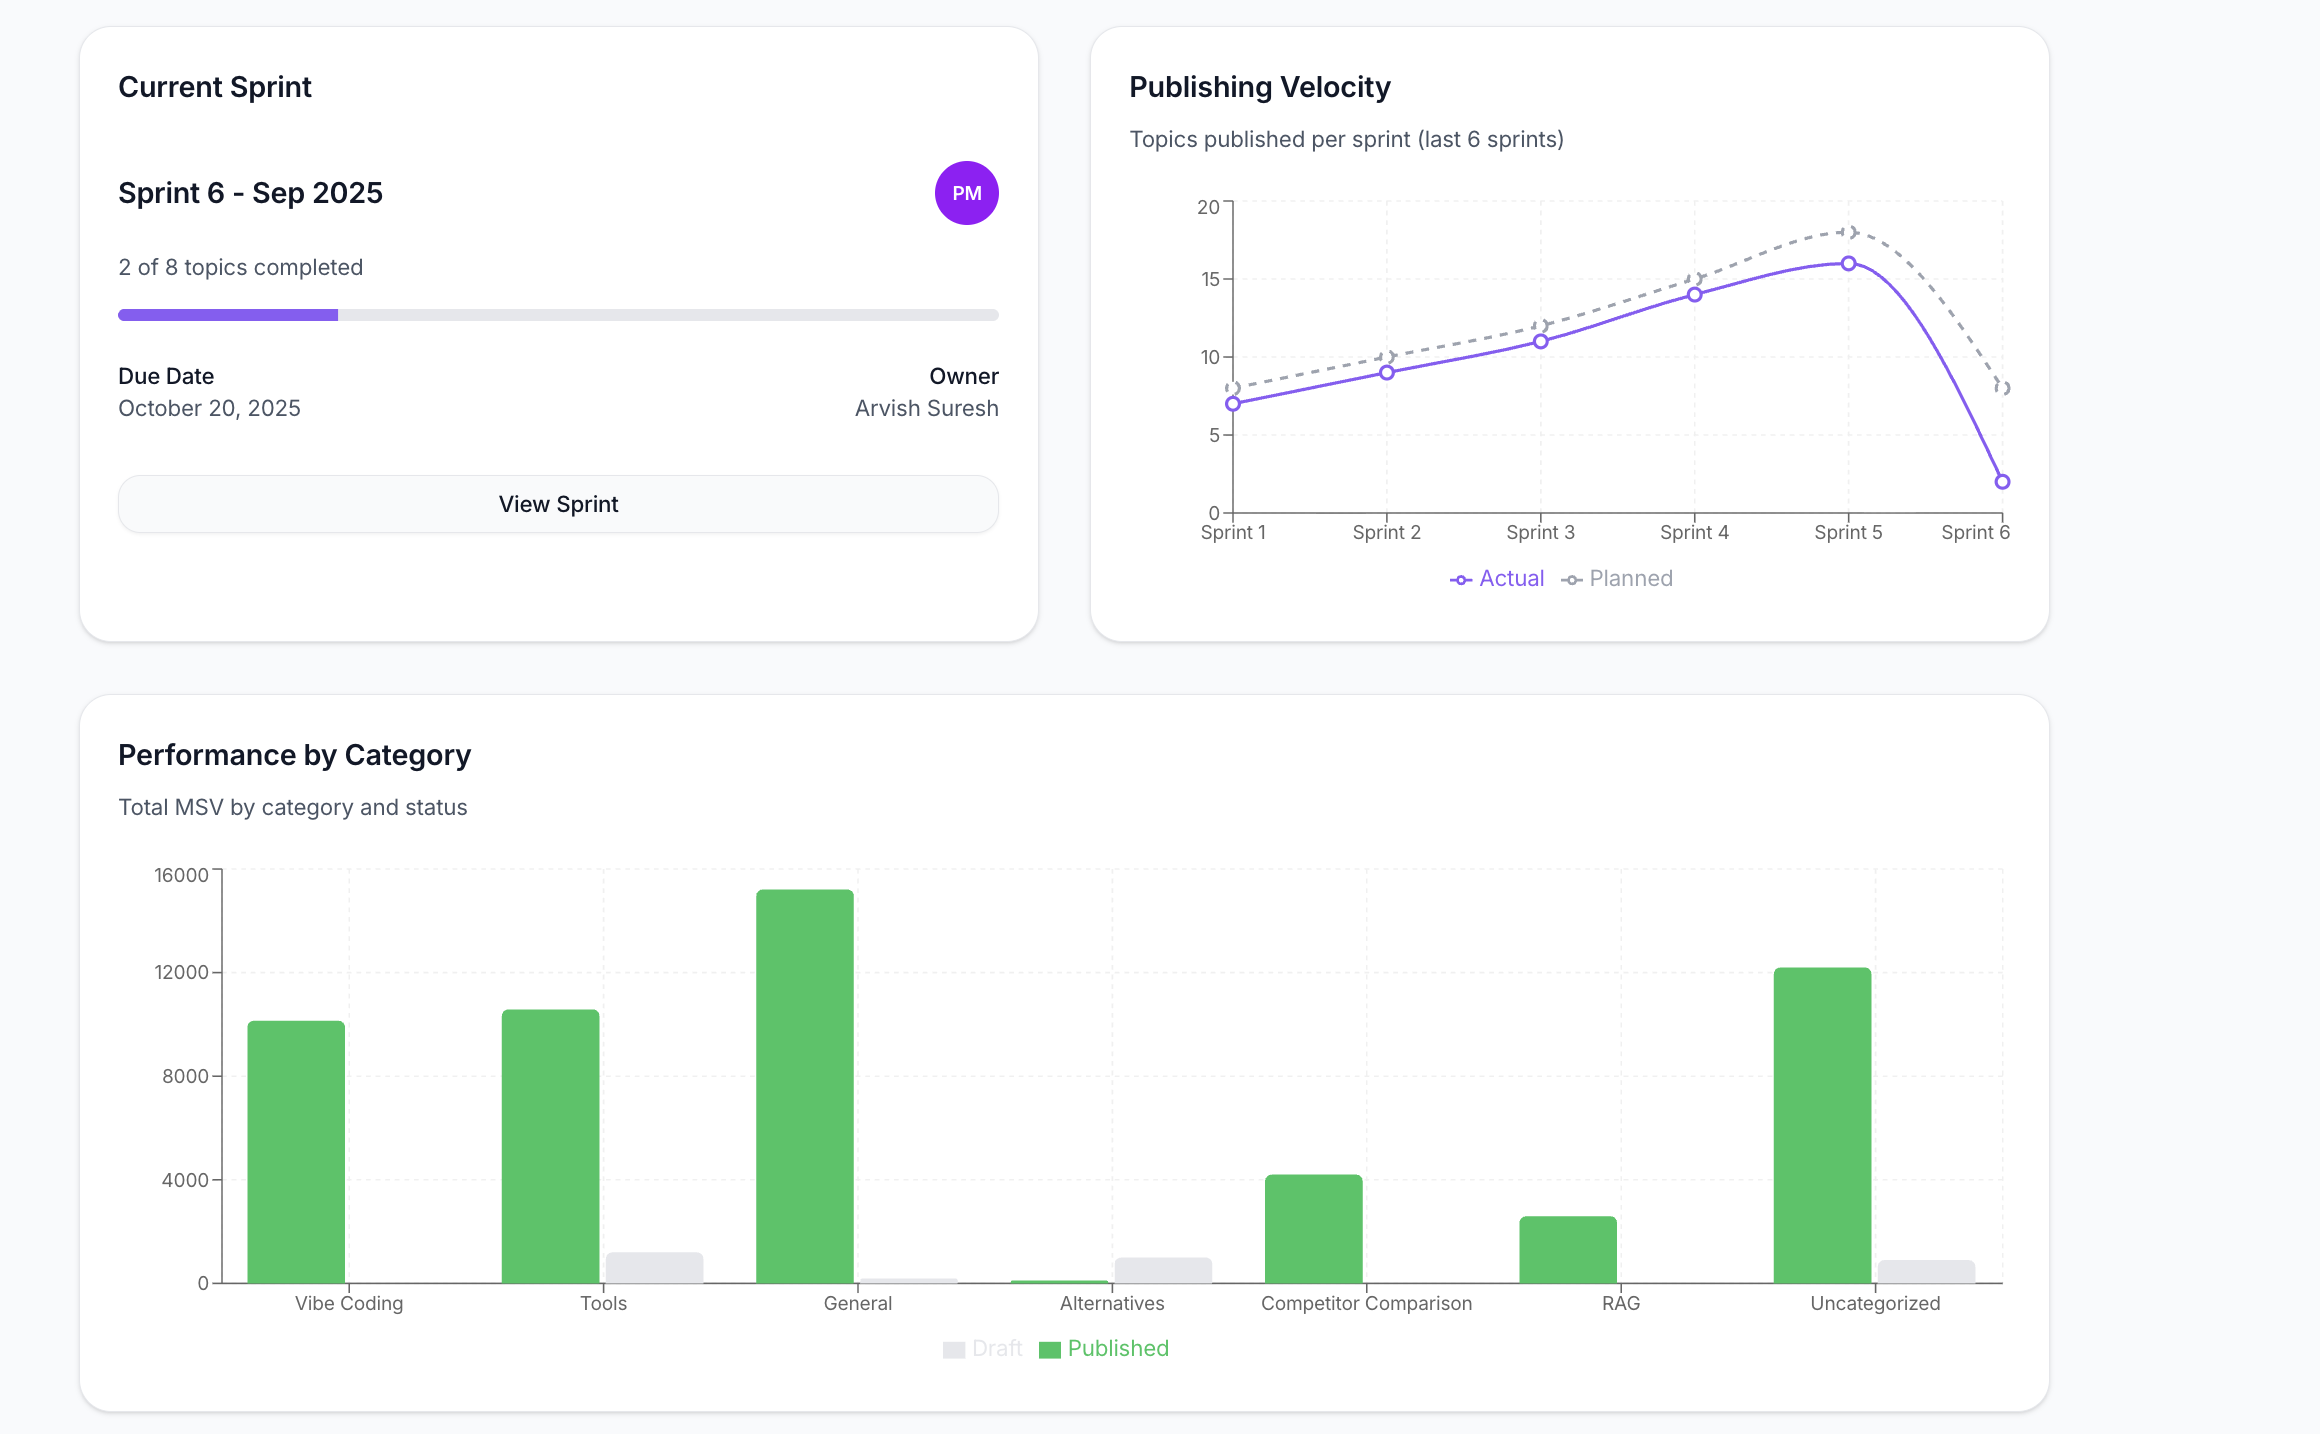2320x1434 pixels.
Task: Toggle the Draft series in category legend
Action: point(982,1349)
